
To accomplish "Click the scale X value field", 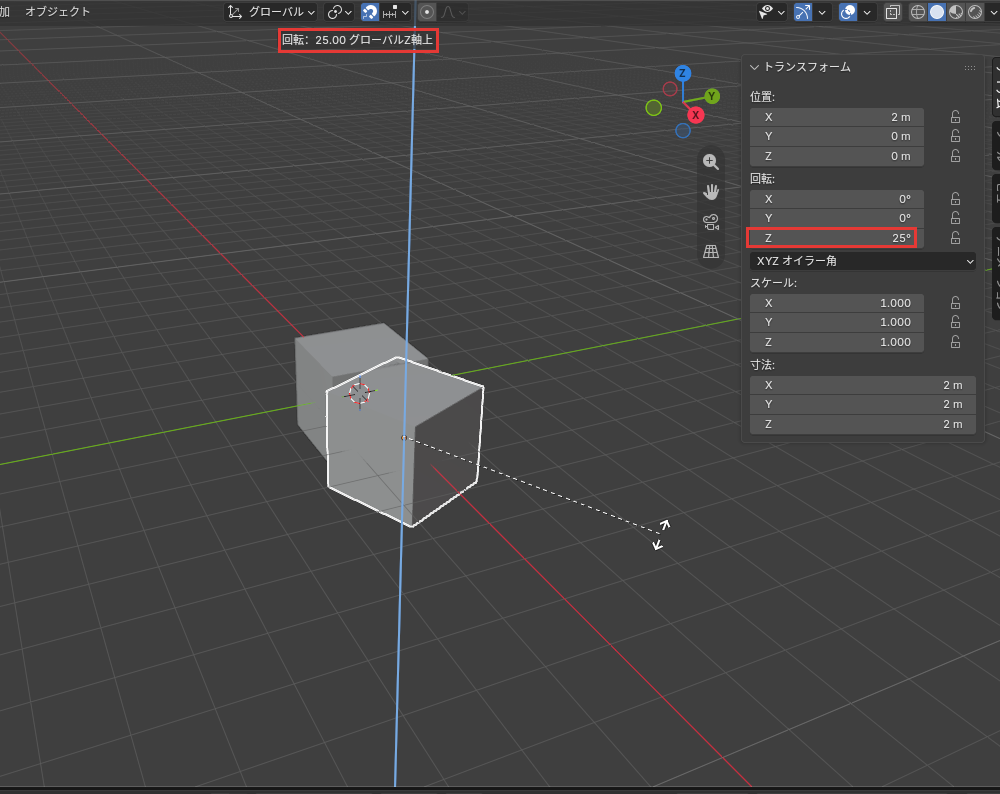I will click(x=837, y=303).
